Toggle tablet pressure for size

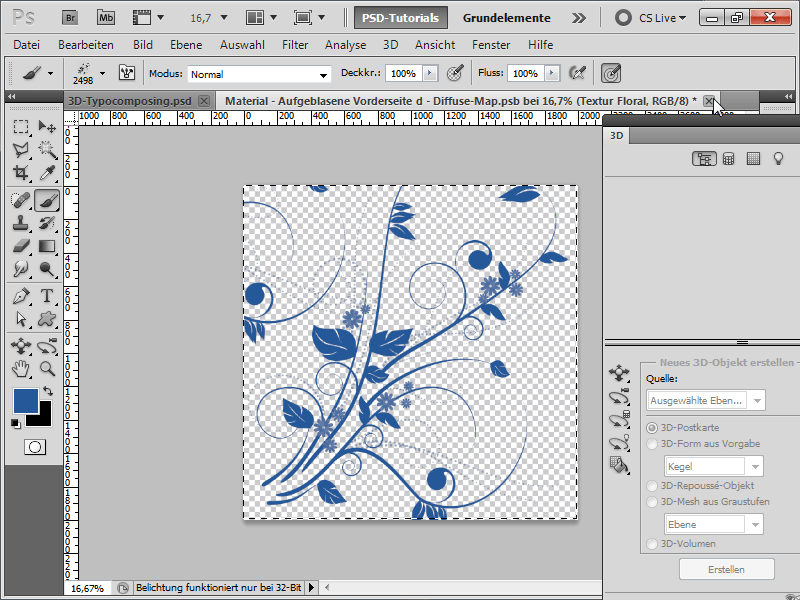pyautogui.click(x=611, y=73)
